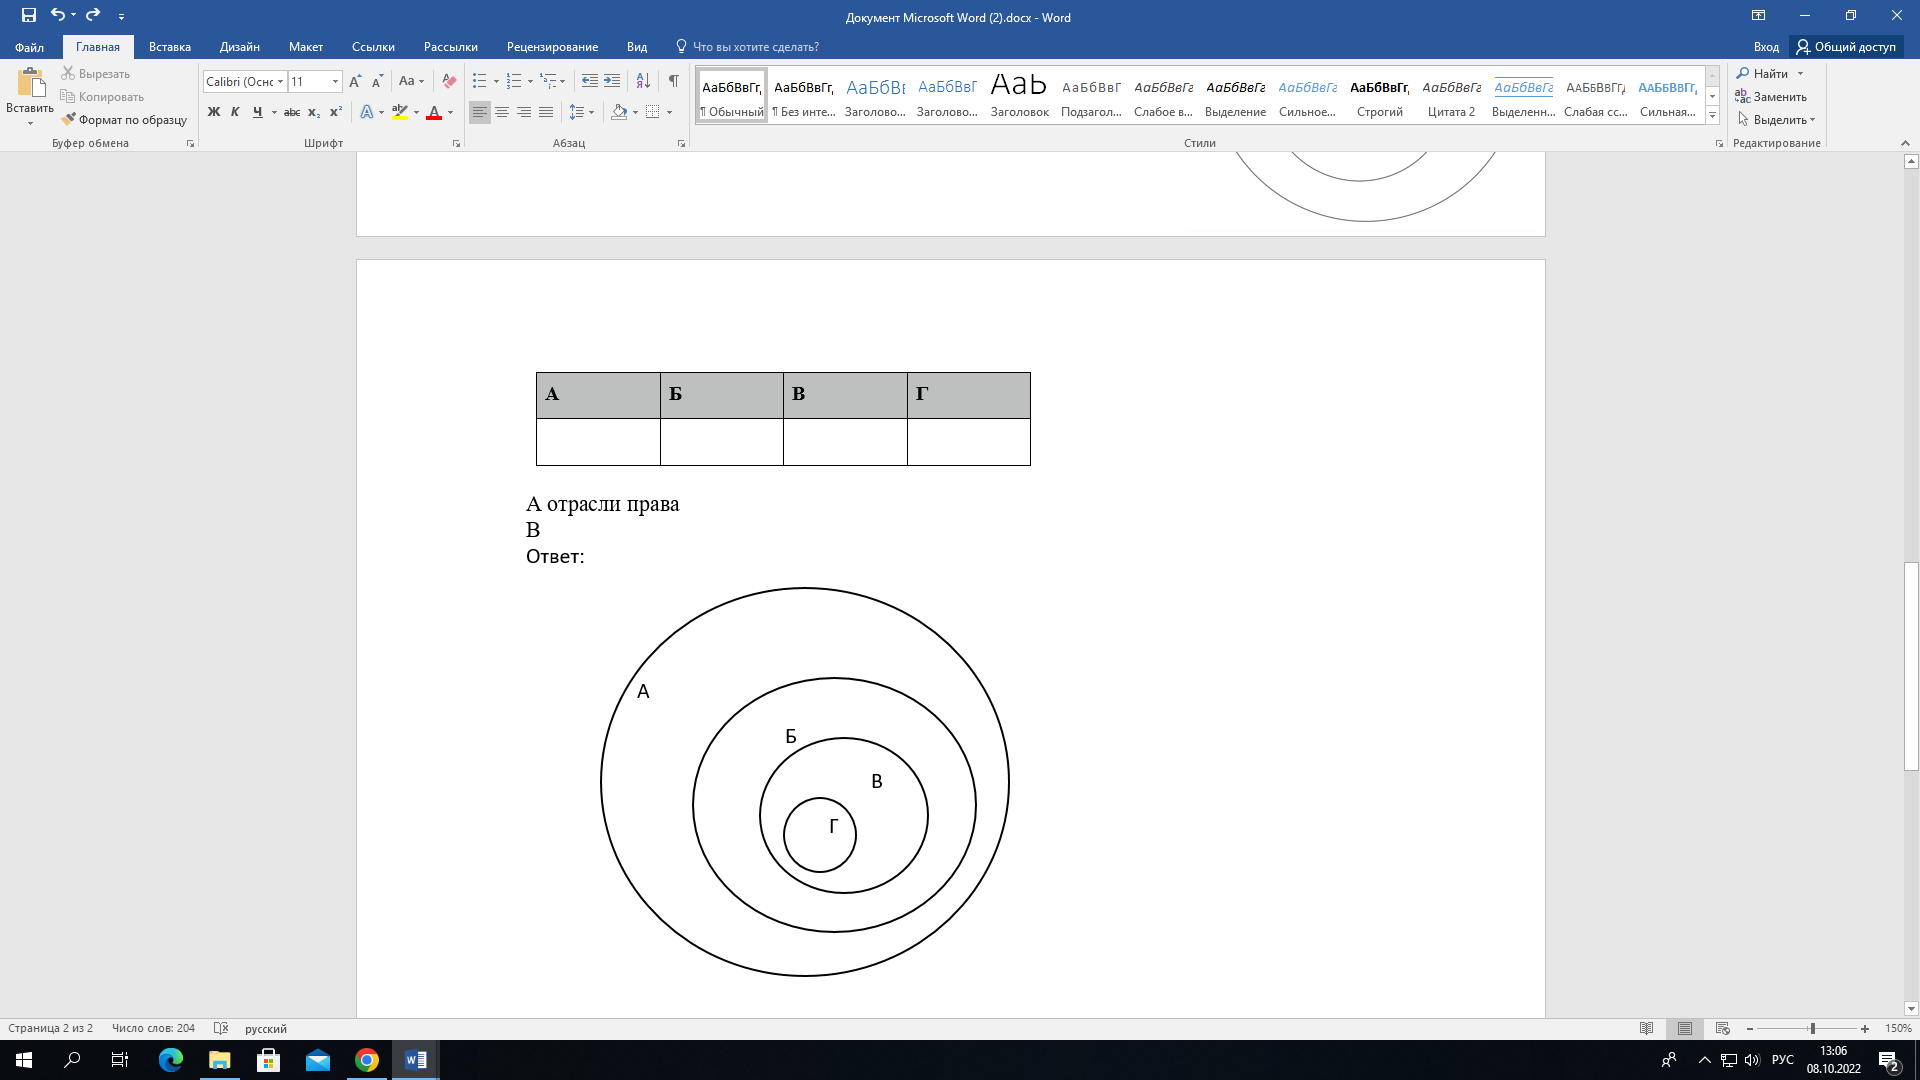
Task: Decrease paragraph indent
Action: pyautogui.click(x=590, y=81)
